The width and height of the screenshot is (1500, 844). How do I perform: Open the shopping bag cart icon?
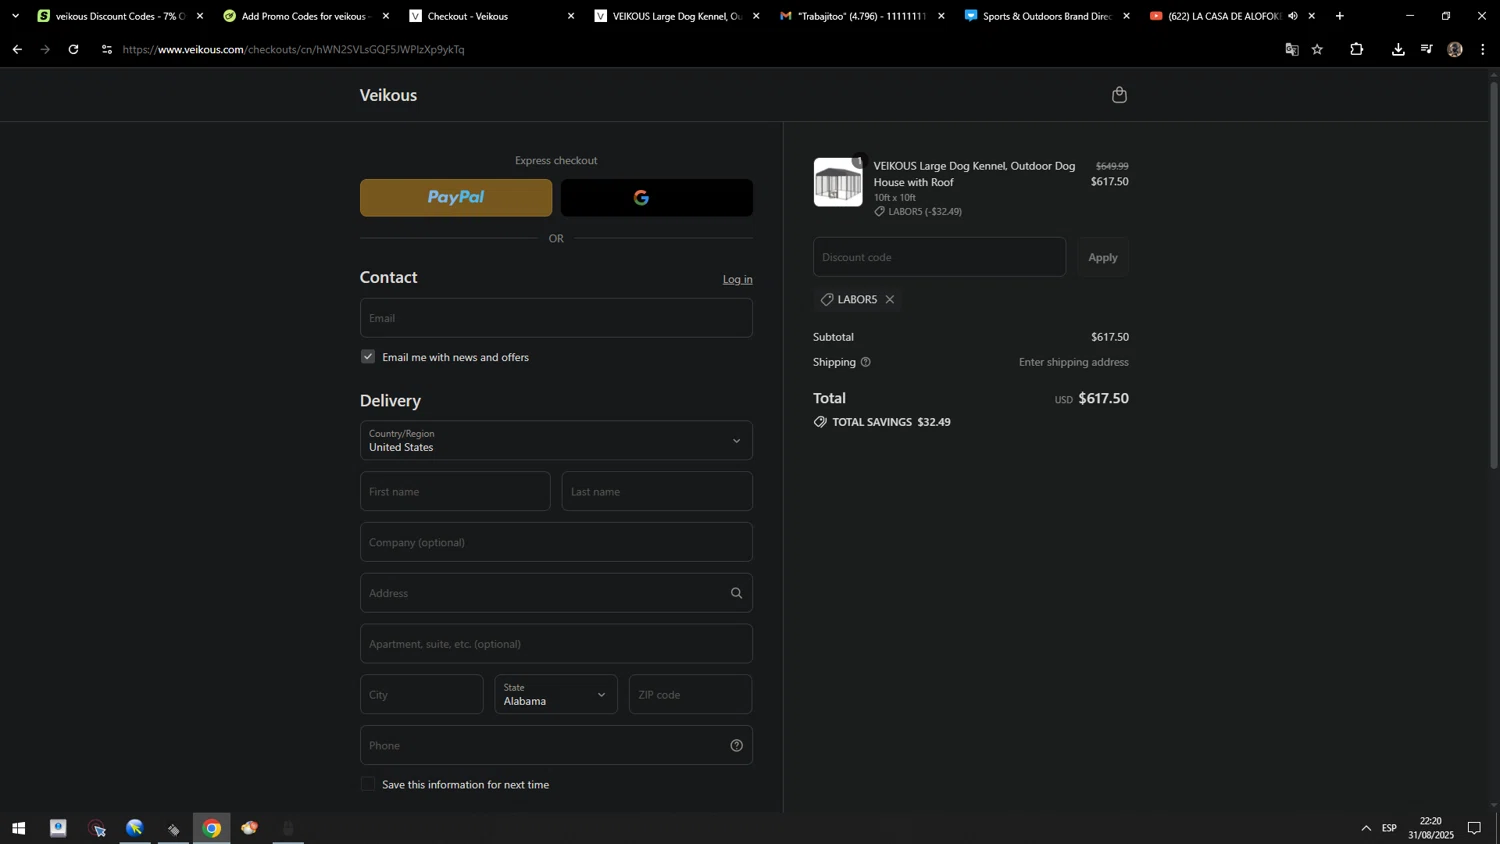click(1119, 95)
